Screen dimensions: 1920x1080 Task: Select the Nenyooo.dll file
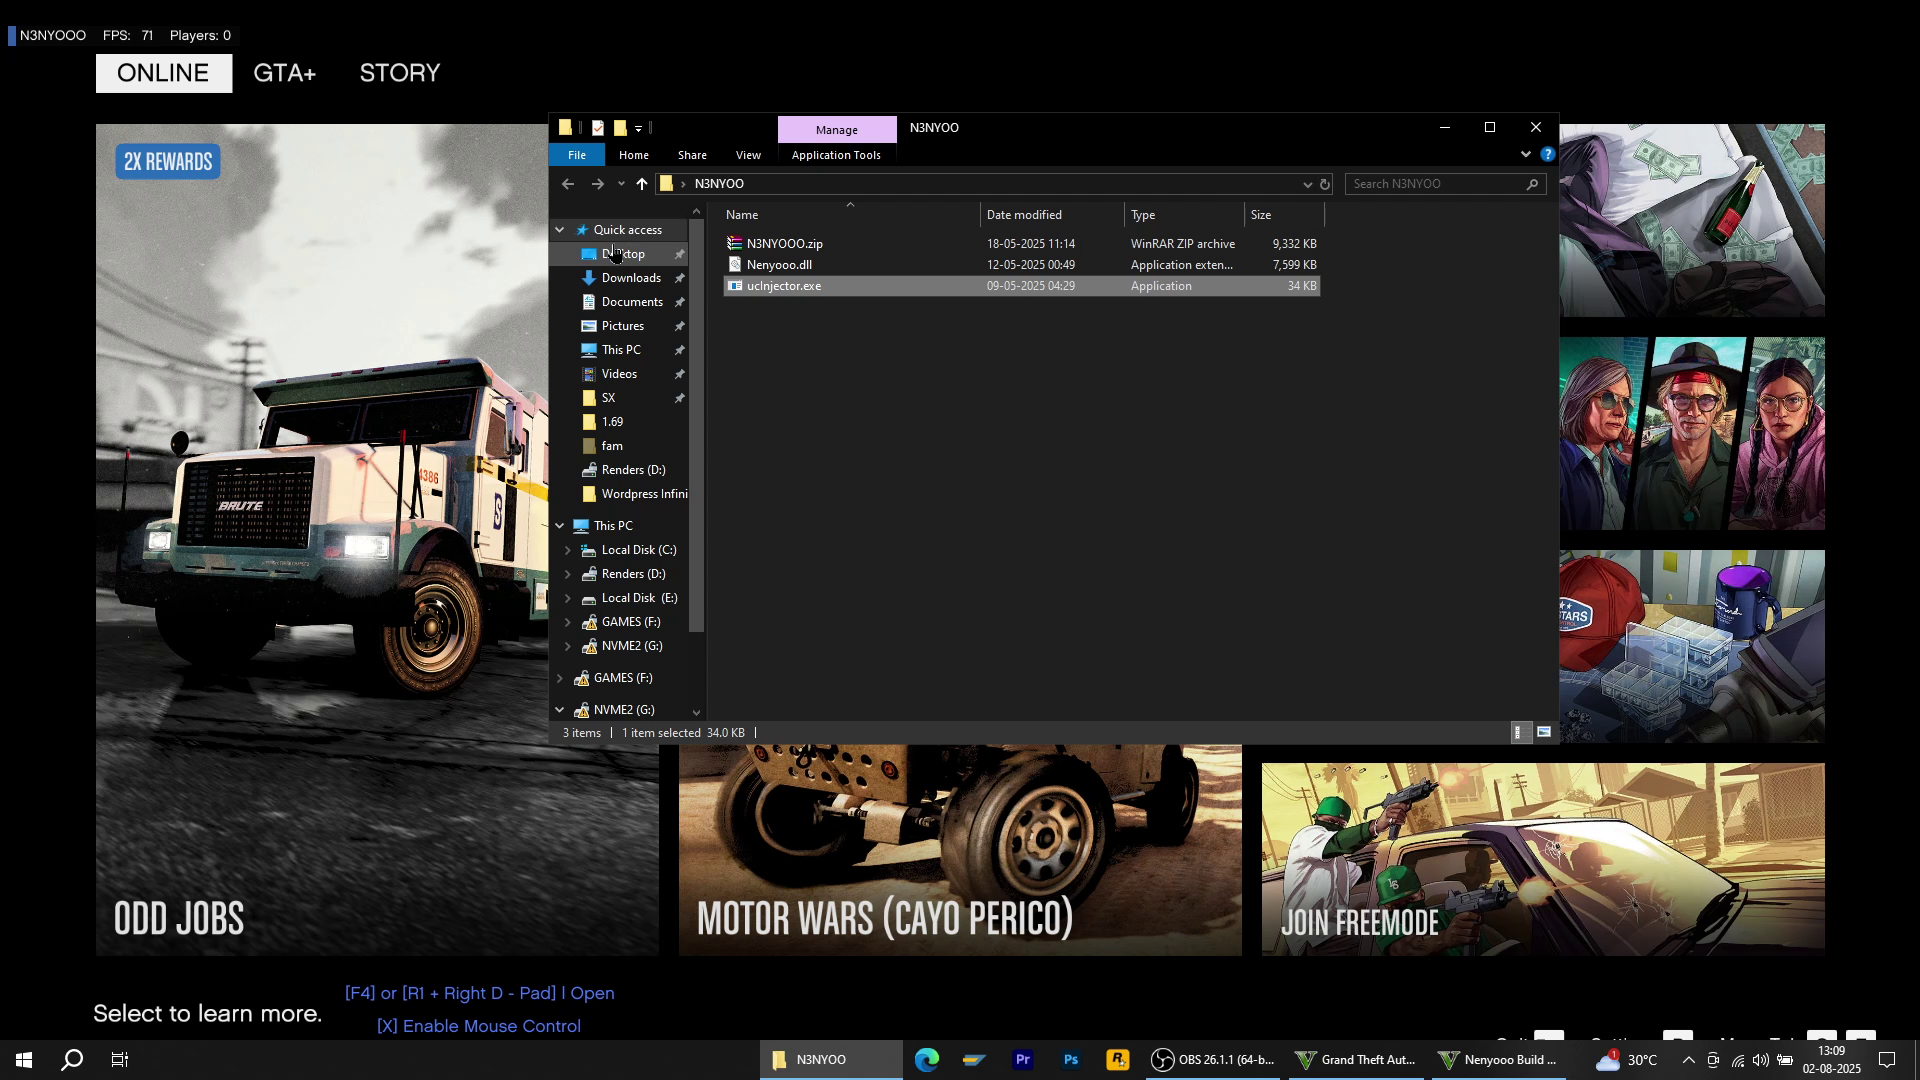[x=1021, y=265]
